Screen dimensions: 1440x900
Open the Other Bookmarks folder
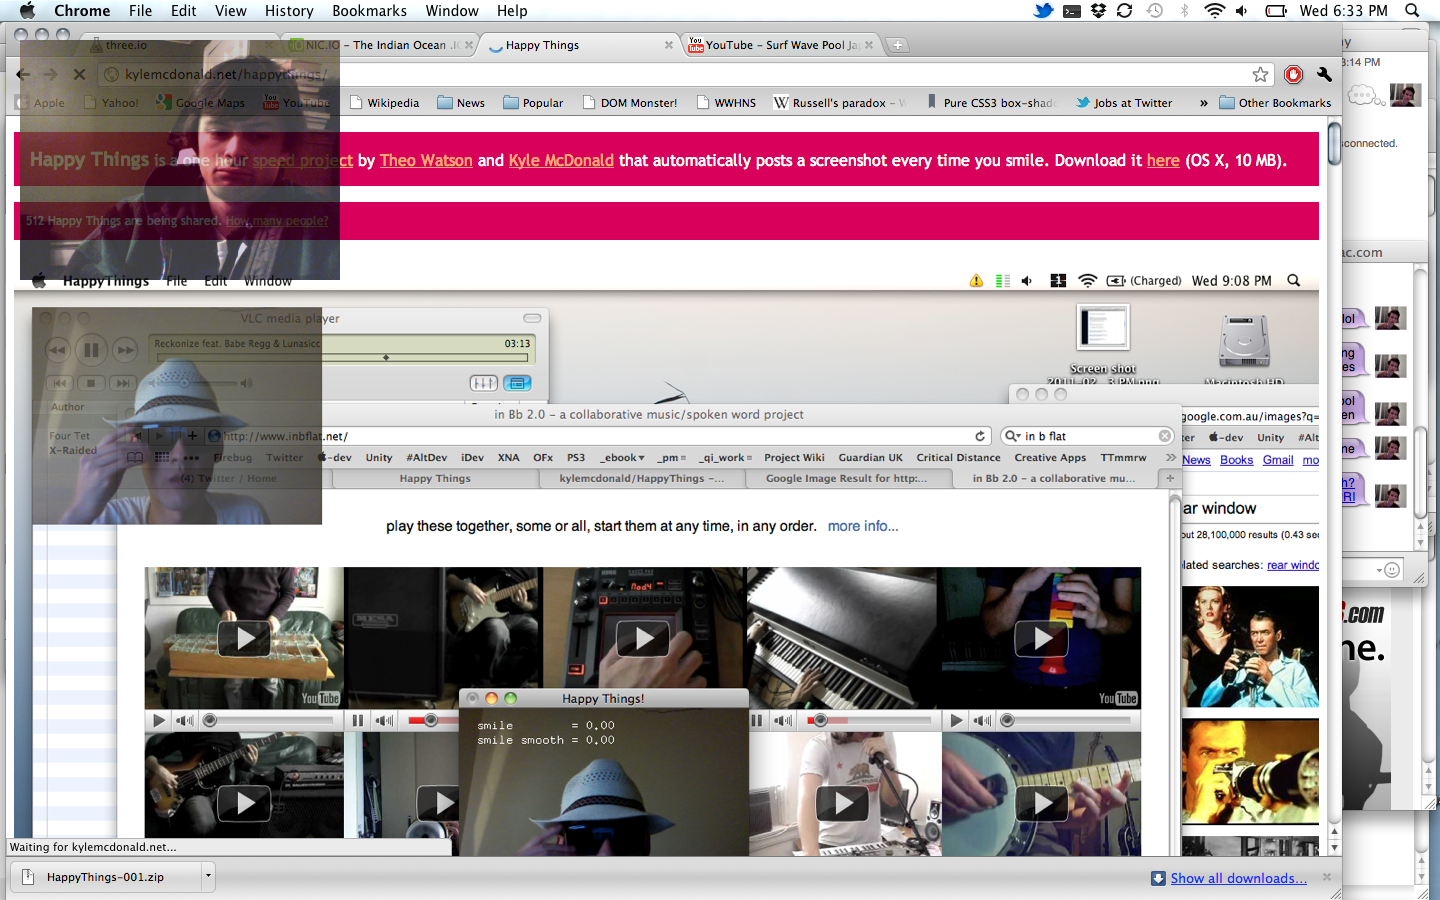(x=1275, y=103)
